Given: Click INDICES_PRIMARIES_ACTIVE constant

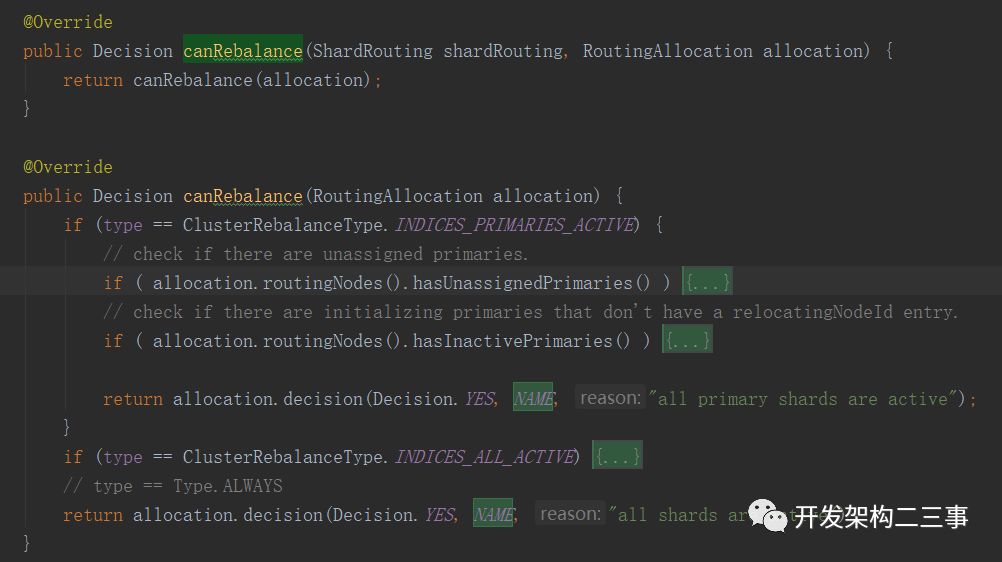Looking at the screenshot, I should coord(515,224).
